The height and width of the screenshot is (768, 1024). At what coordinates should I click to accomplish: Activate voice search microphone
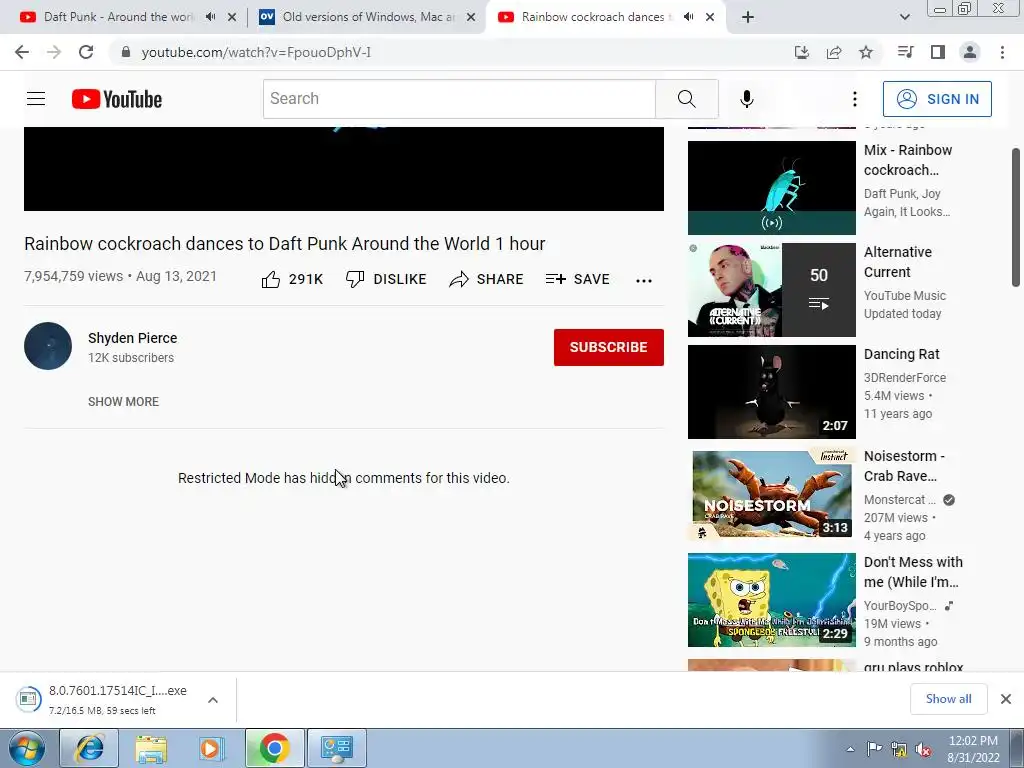tap(746, 99)
